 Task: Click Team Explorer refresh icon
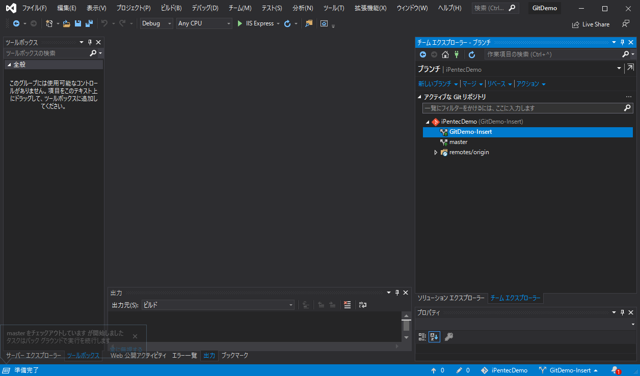tap(472, 54)
